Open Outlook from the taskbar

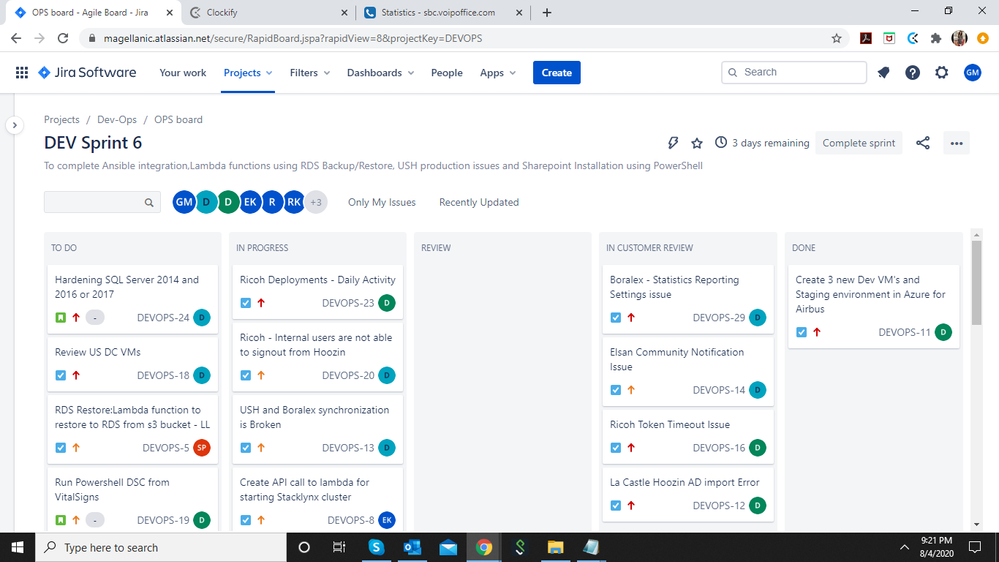pos(412,547)
